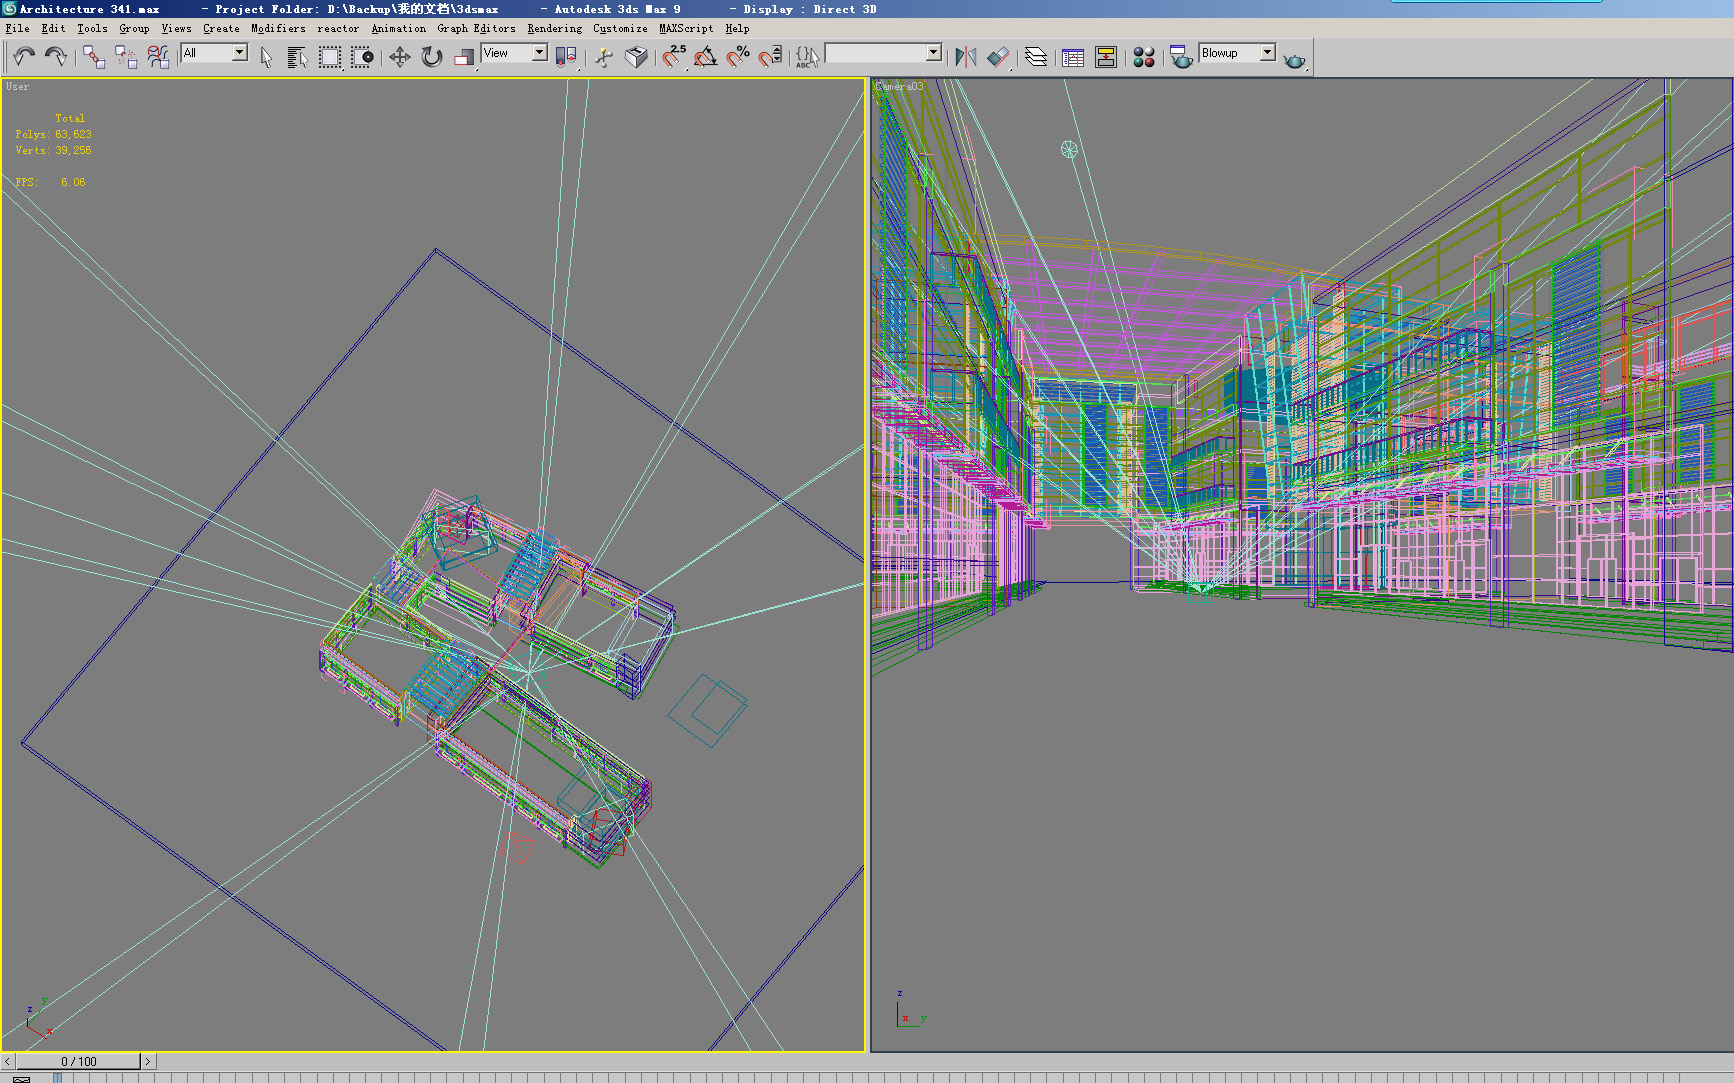Open Render Scene dialog teapot icon
Viewport: 1734px width, 1083px height.
tap(1181, 57)
